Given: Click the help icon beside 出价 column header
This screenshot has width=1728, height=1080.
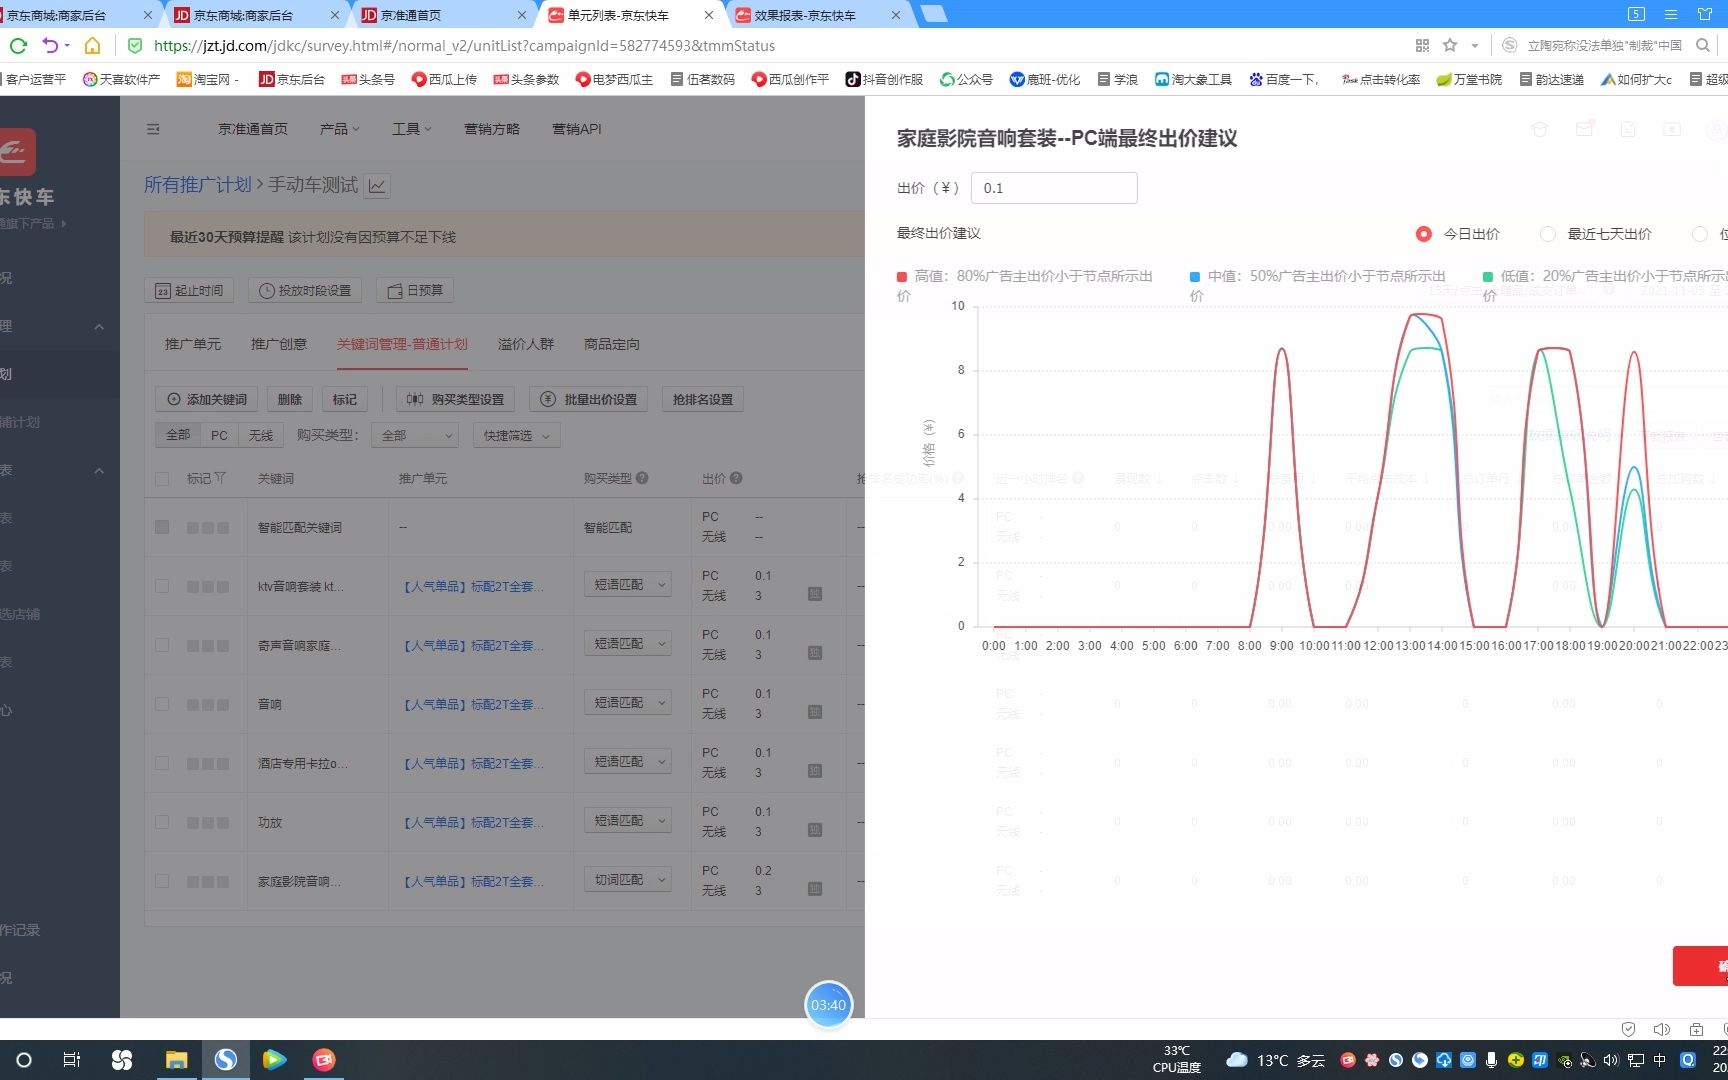Looking at the screenshot, I should coord(736,478).
